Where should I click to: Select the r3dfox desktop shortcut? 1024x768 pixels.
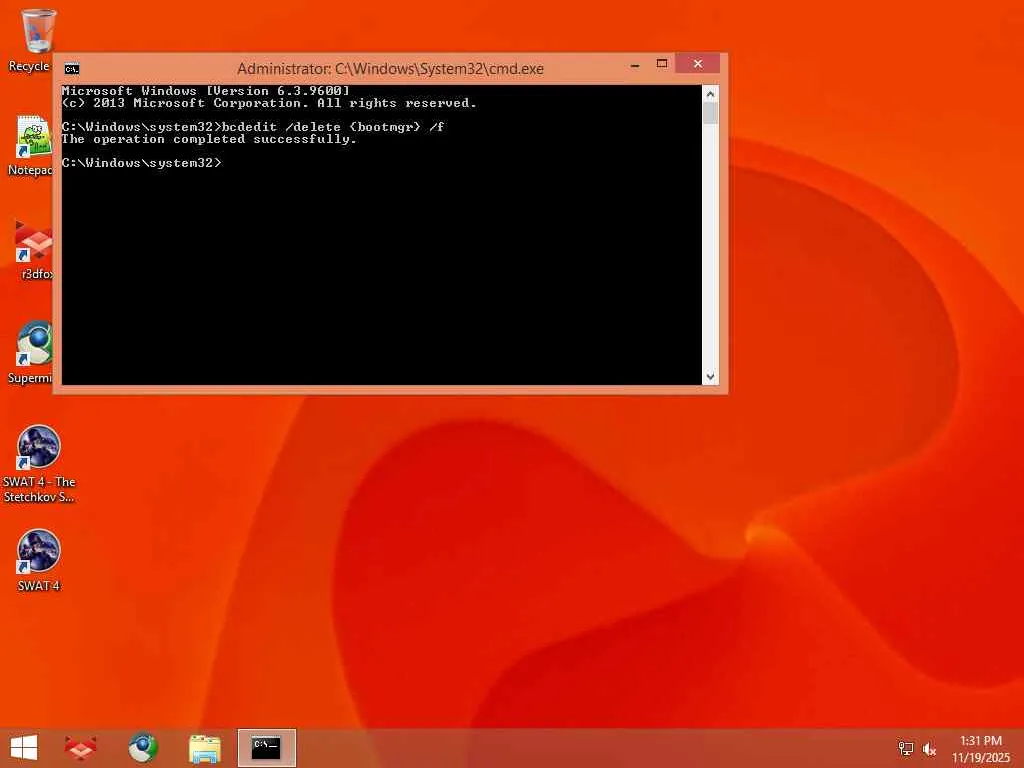tap(34, 249)
